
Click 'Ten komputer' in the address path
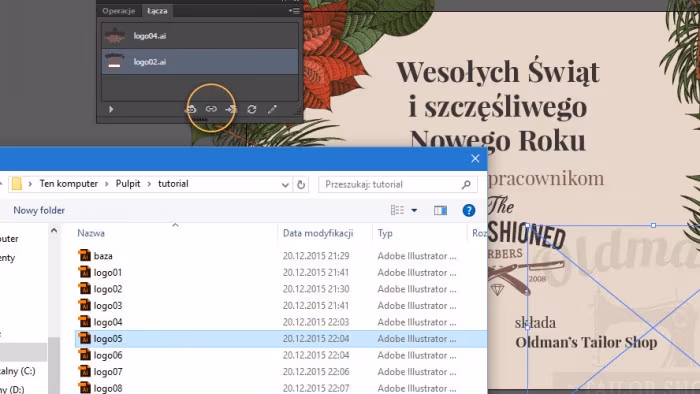click(69, 184)
